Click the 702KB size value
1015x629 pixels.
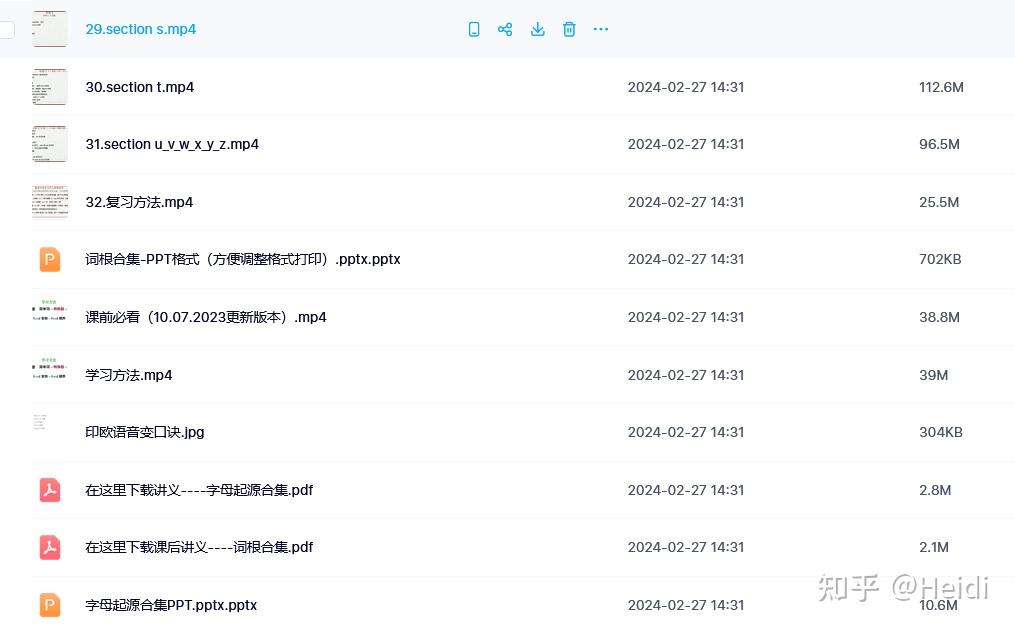click(x=940, y=259)
